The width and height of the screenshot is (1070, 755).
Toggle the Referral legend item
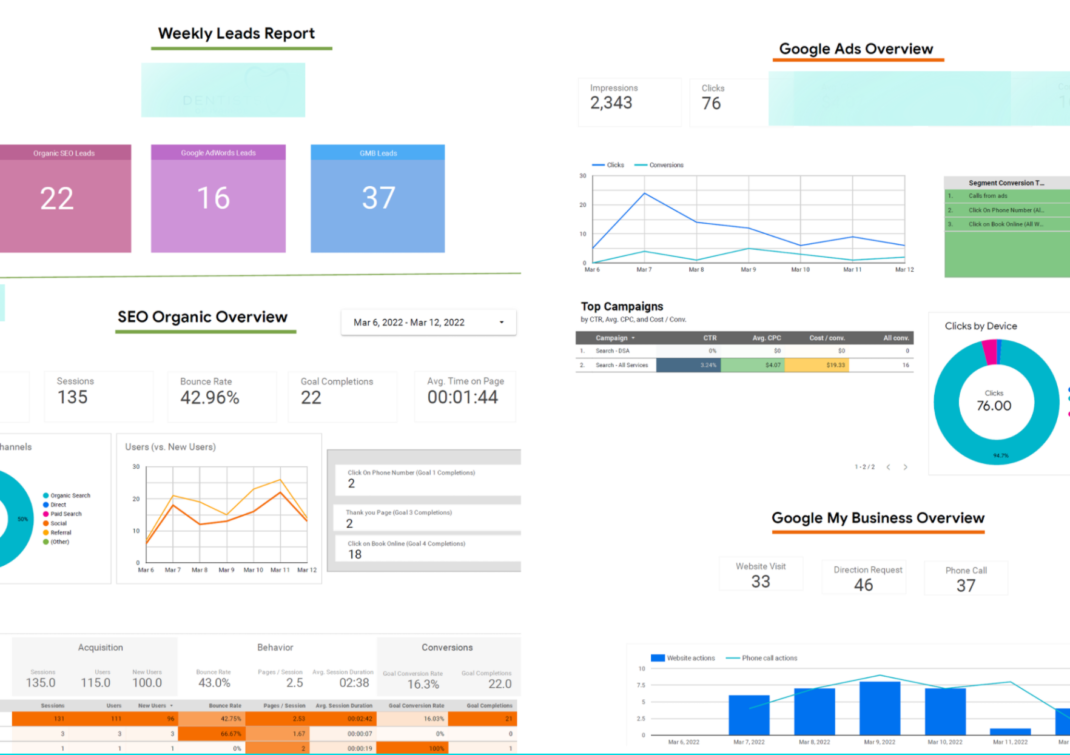coord(57,532)
